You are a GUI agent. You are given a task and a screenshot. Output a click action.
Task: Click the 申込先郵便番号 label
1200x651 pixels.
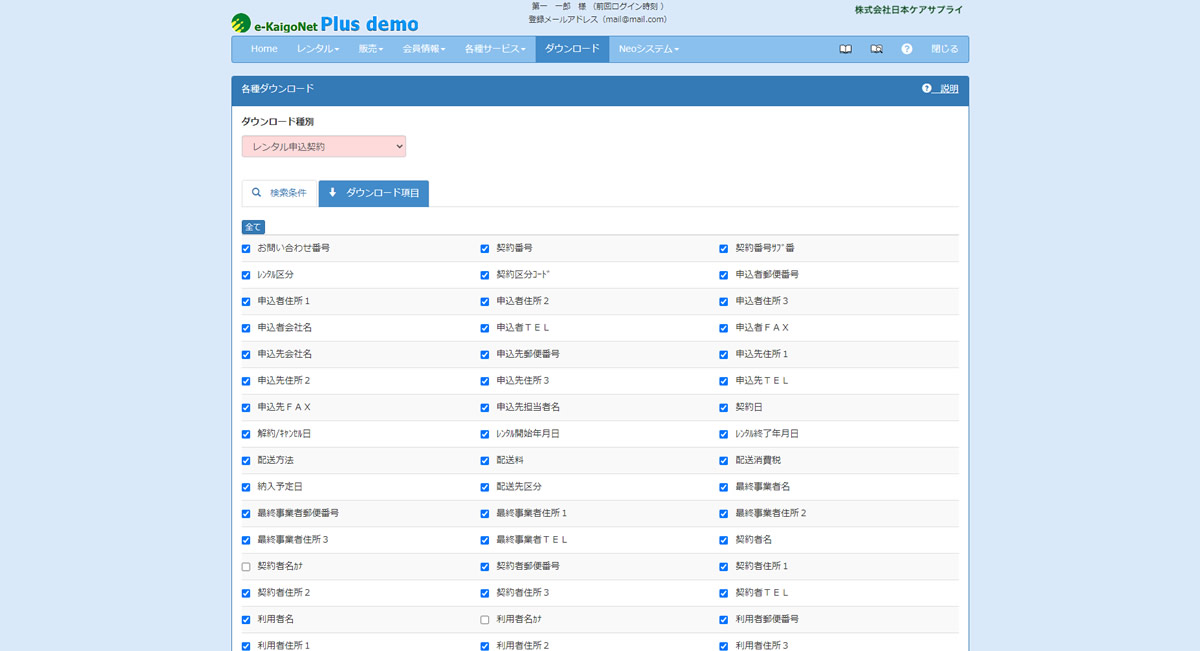click(x=528, y=354)
